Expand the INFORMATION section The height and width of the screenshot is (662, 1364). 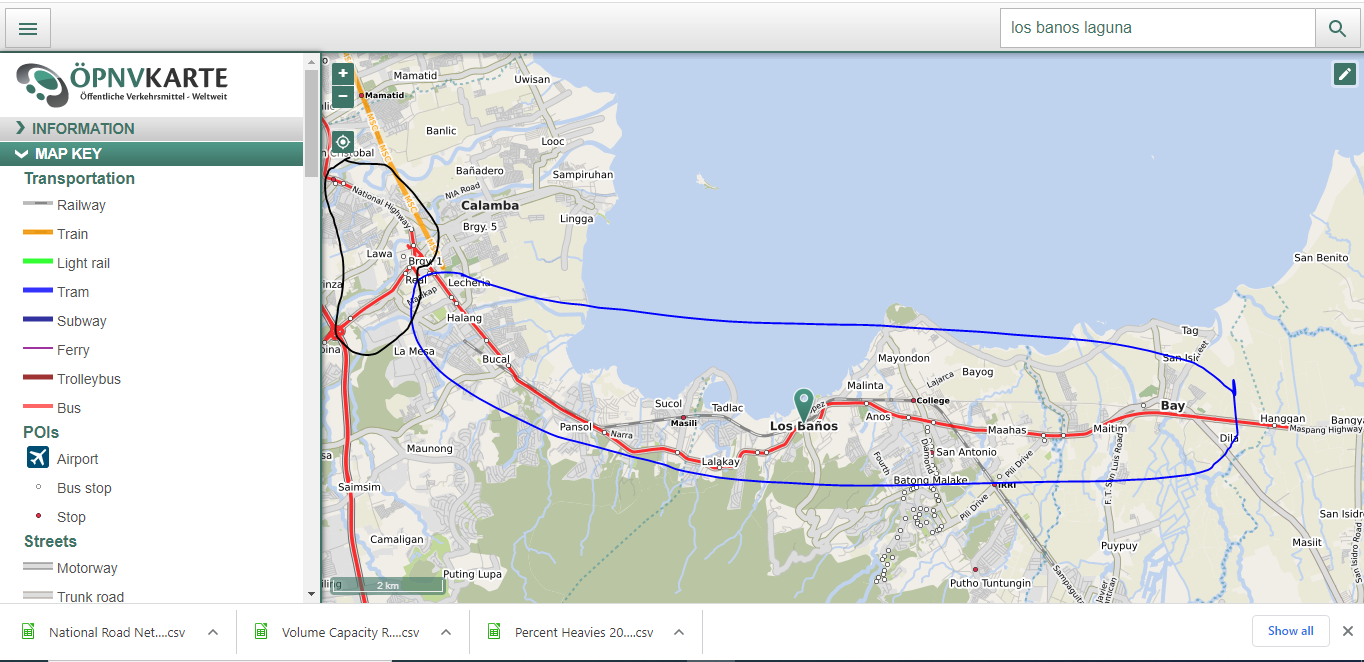click(83, 128)
